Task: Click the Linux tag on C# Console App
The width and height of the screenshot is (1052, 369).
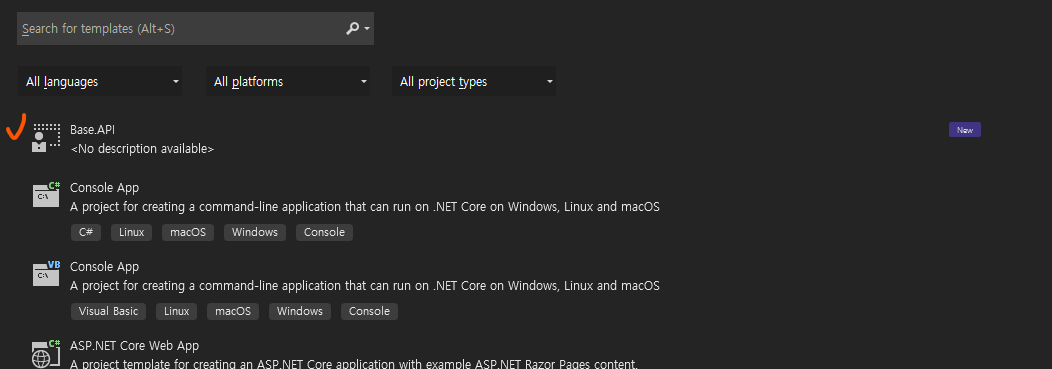Action: pos(132,232)
